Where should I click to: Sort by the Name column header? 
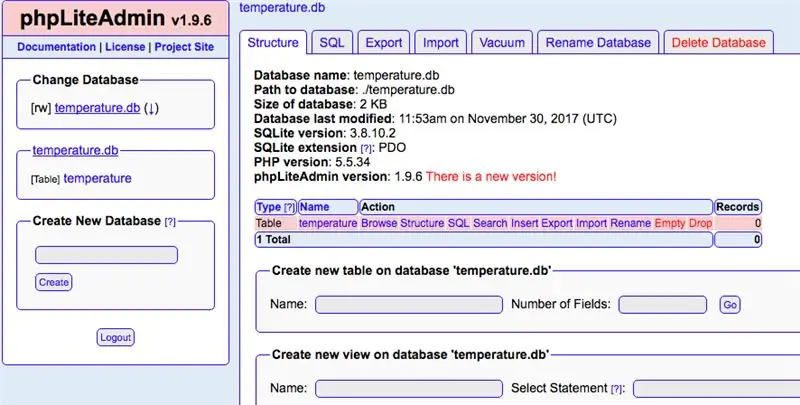tap(314, 207)
